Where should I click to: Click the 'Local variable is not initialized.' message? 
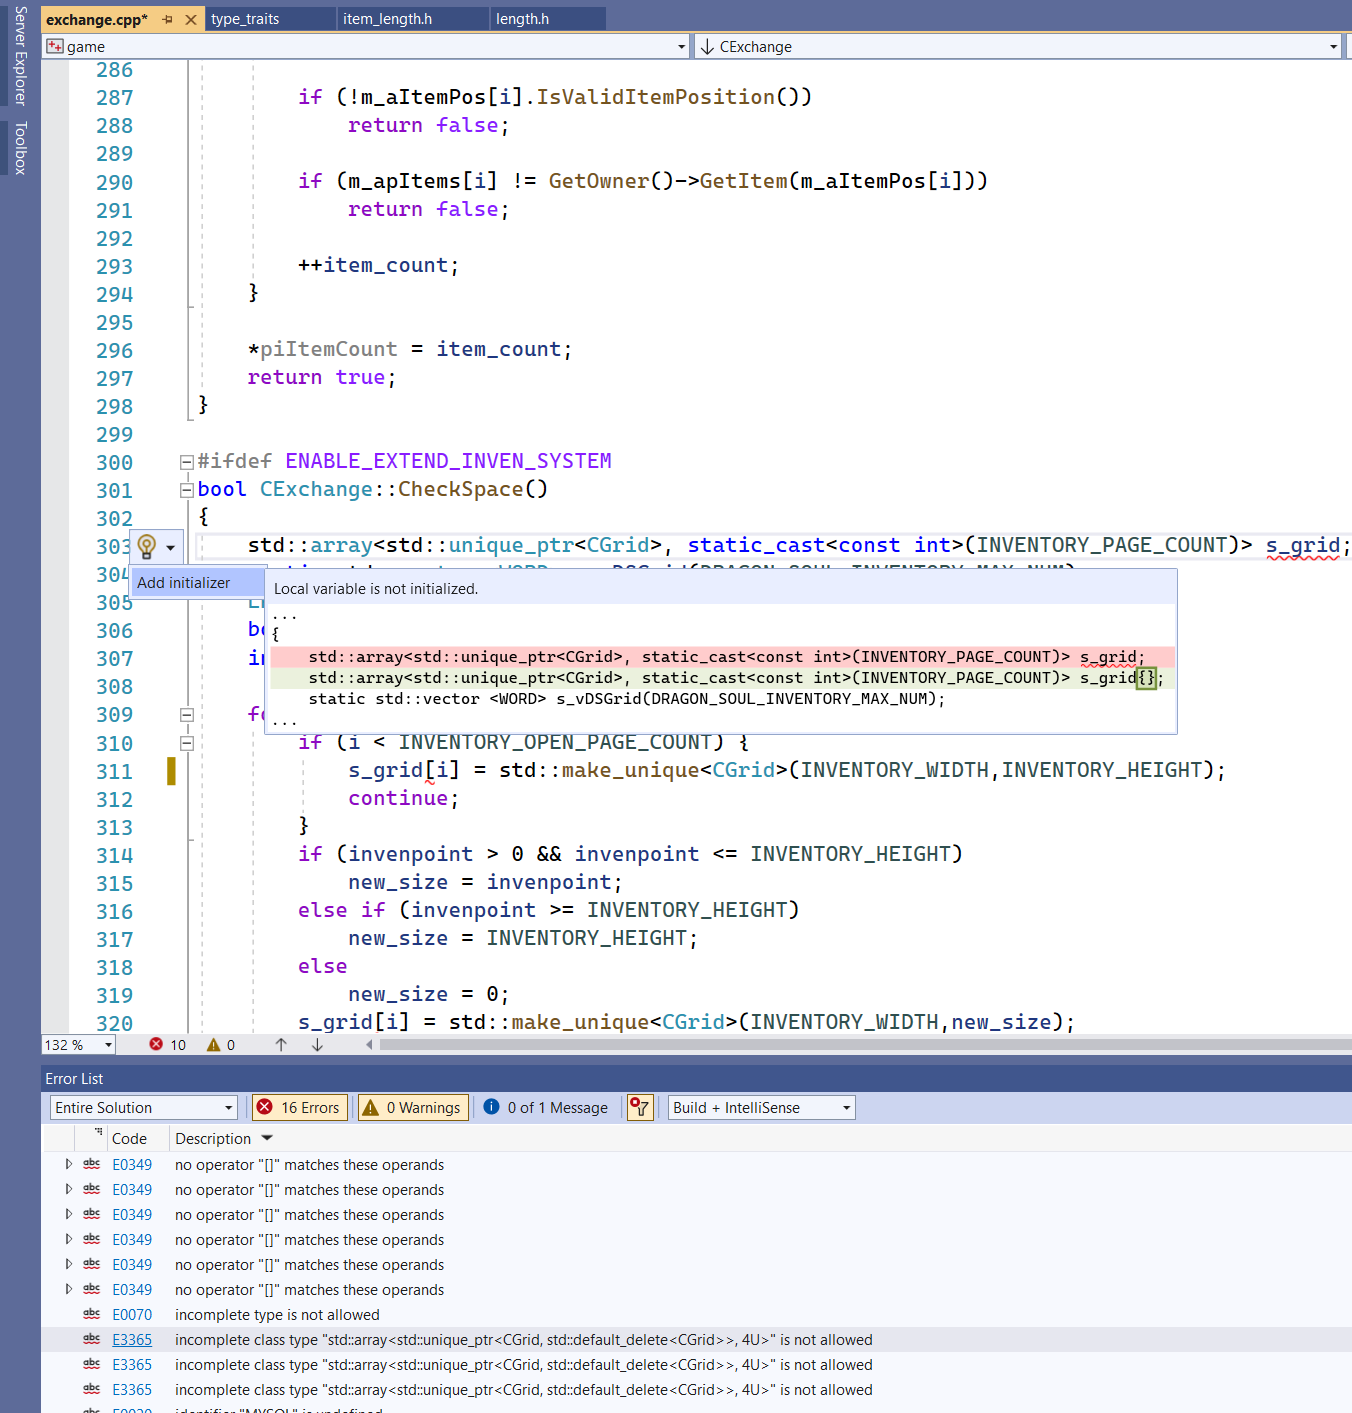tap(376, 588)
